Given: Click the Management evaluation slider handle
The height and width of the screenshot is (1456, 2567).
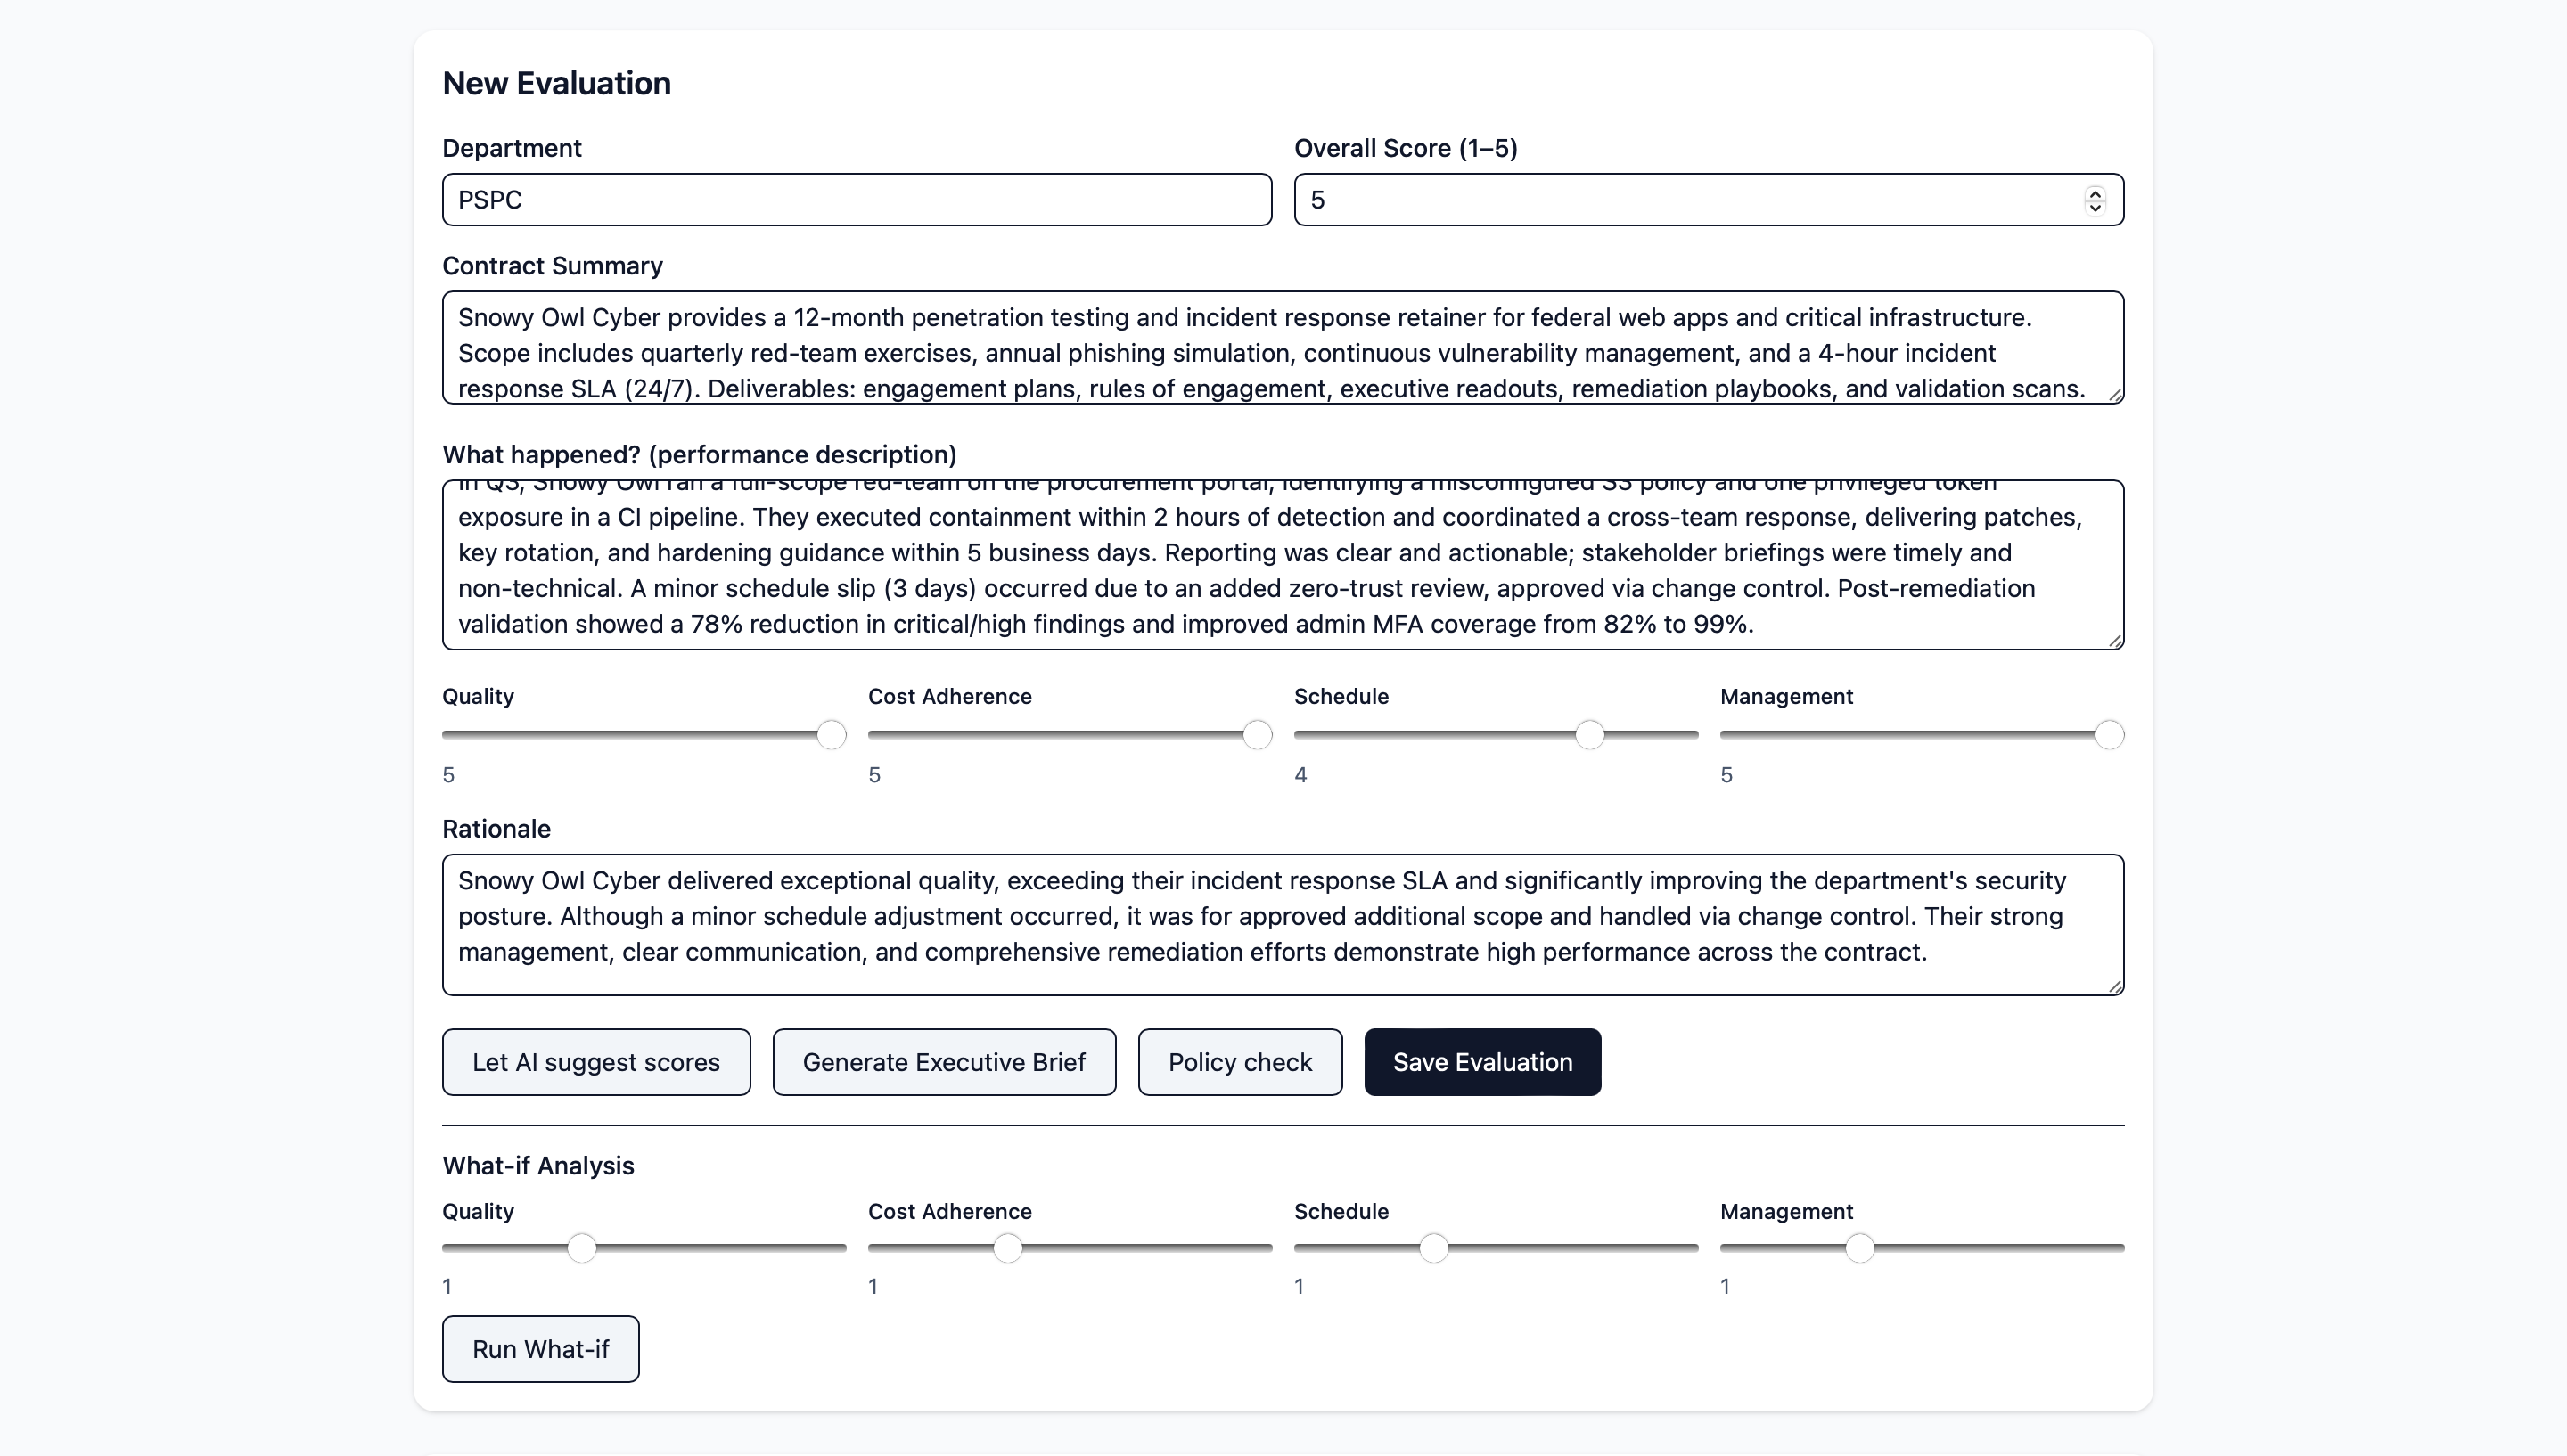Looking at the screenshot, I should click(x=2108, y=735).
